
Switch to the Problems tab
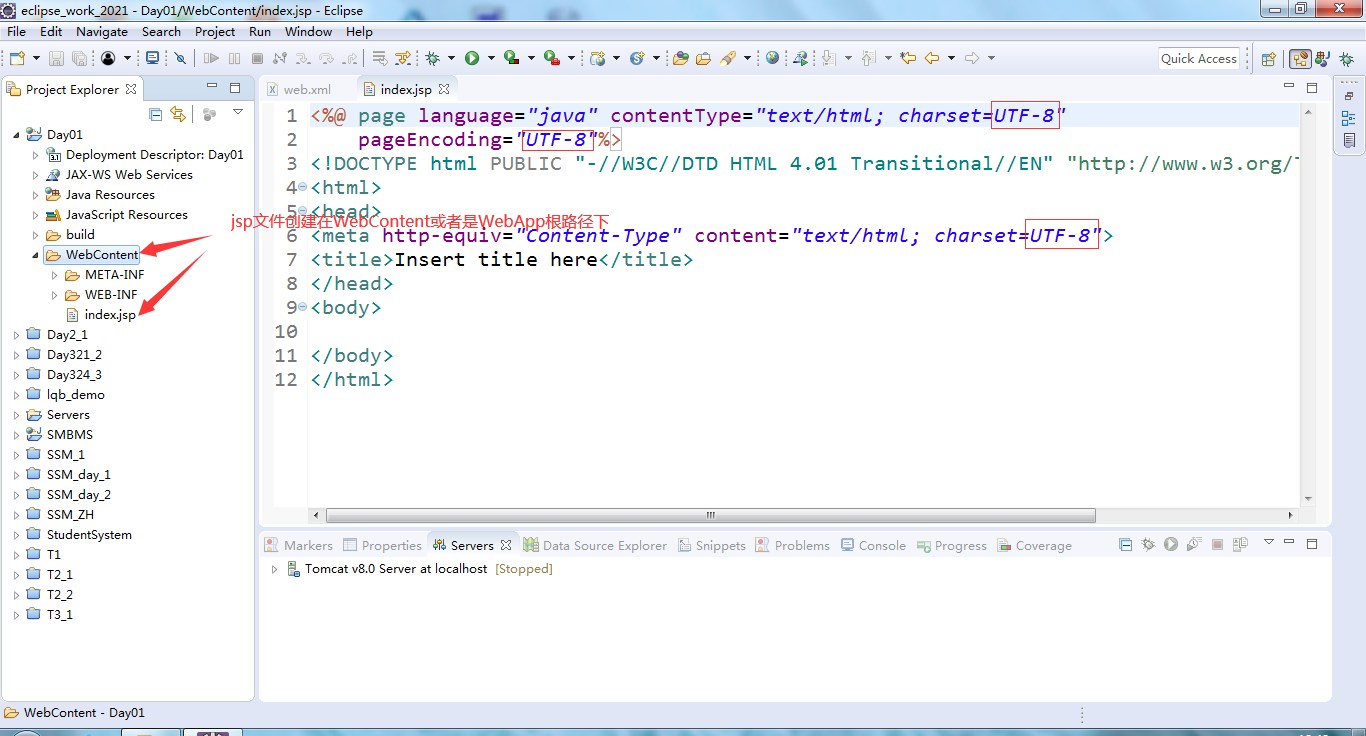click(792, 545)
